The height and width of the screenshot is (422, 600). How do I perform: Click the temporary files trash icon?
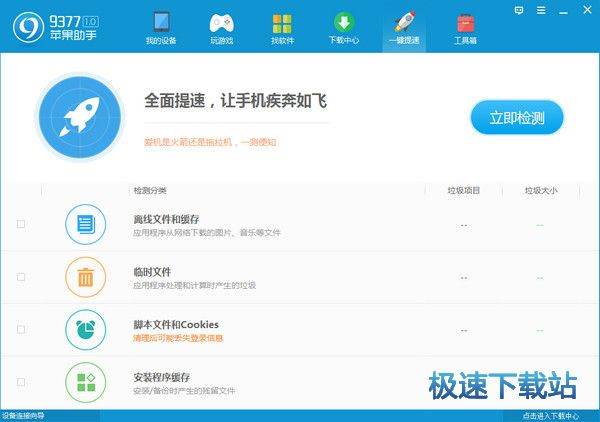86,277
